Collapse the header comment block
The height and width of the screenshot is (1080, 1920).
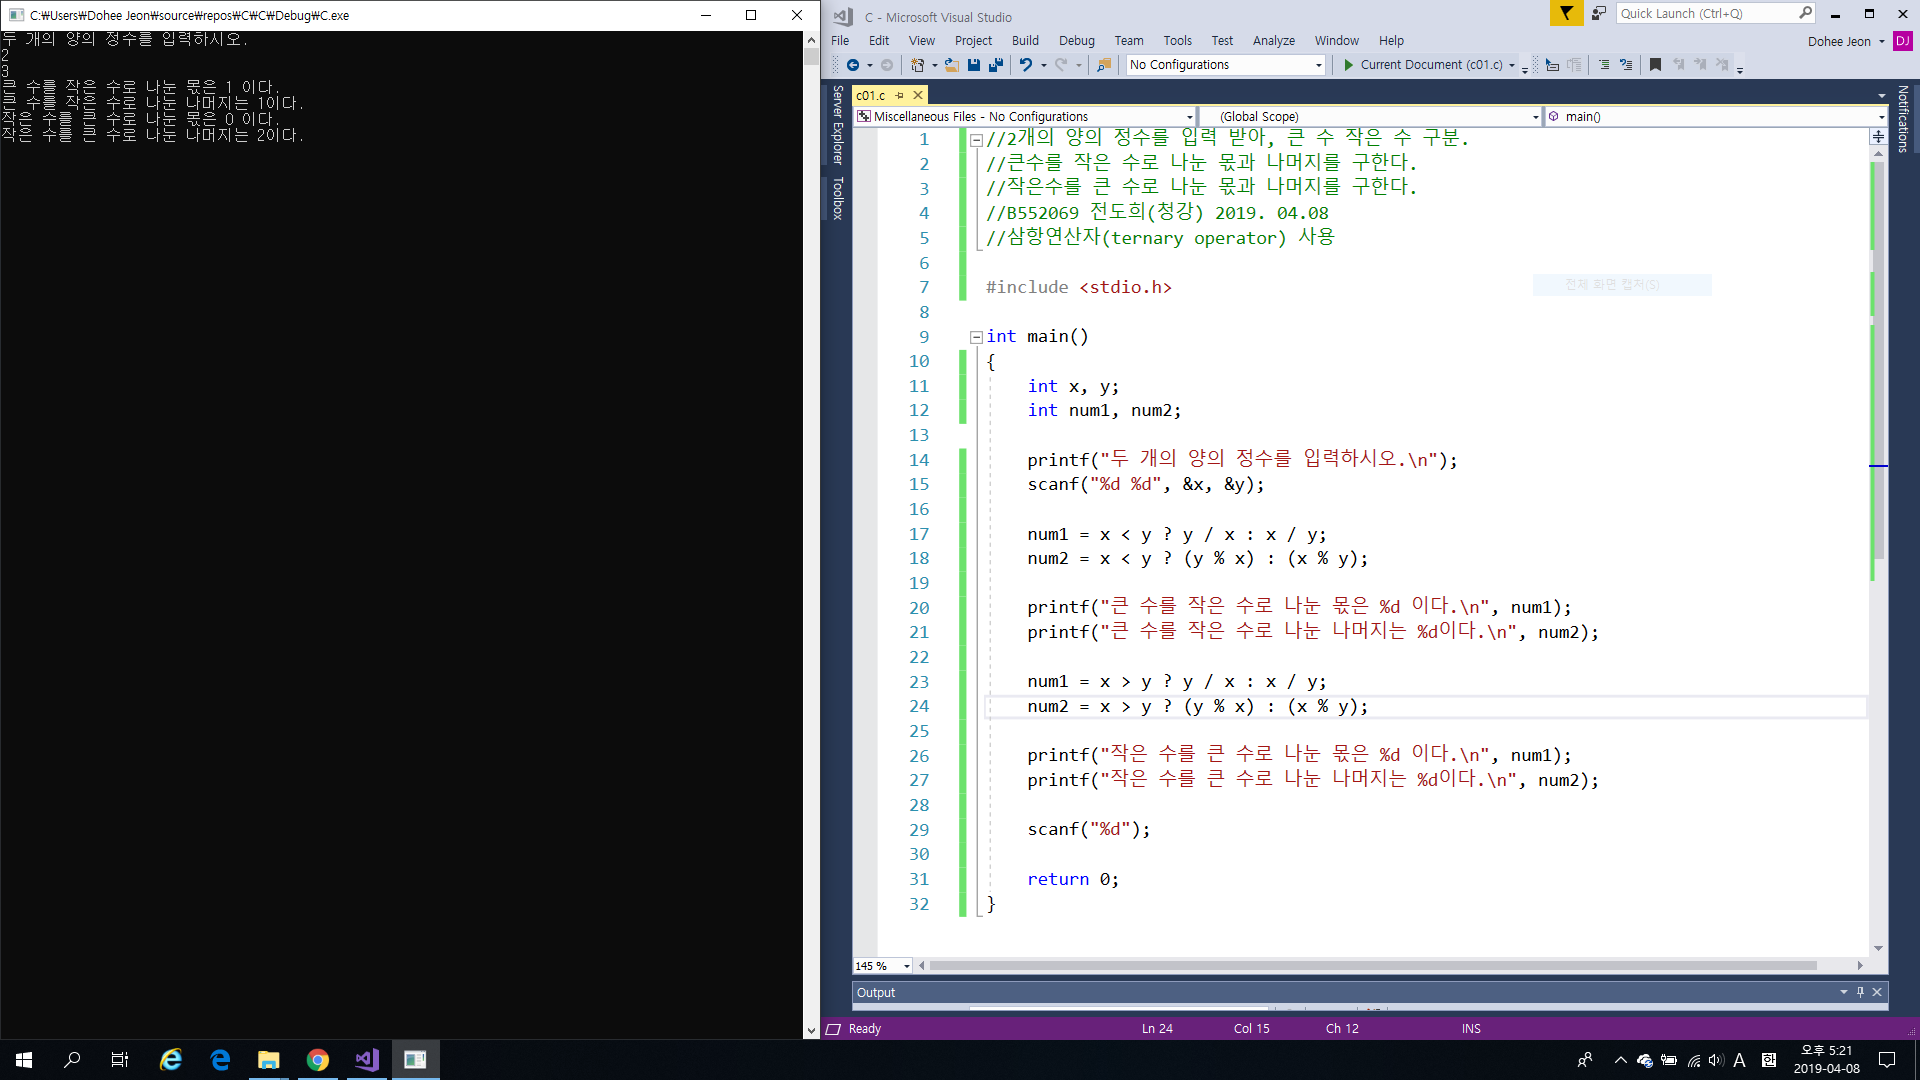point(976,140)
